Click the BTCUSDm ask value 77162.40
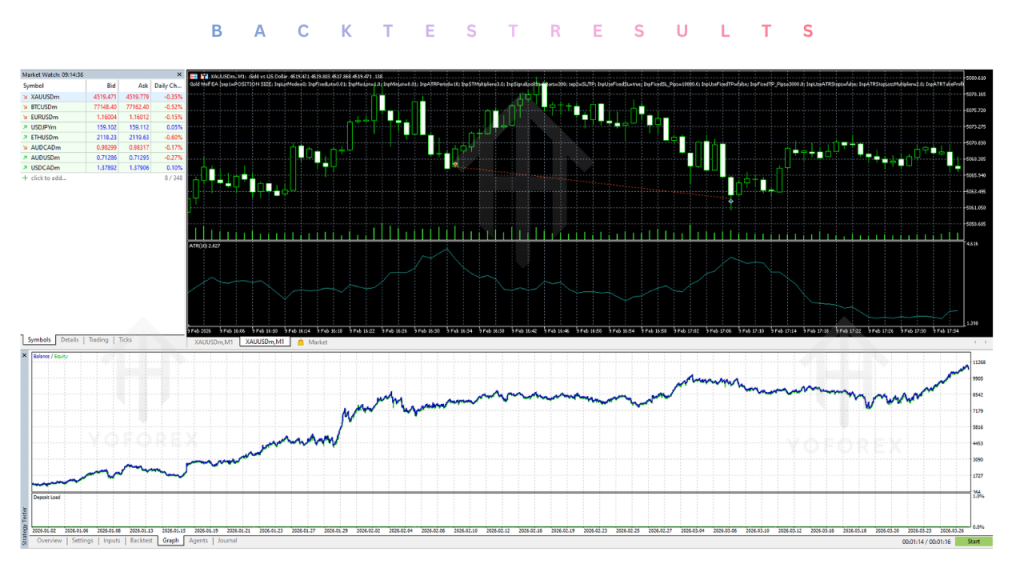The image size is (1024, 576). click(x=137, y=107)
